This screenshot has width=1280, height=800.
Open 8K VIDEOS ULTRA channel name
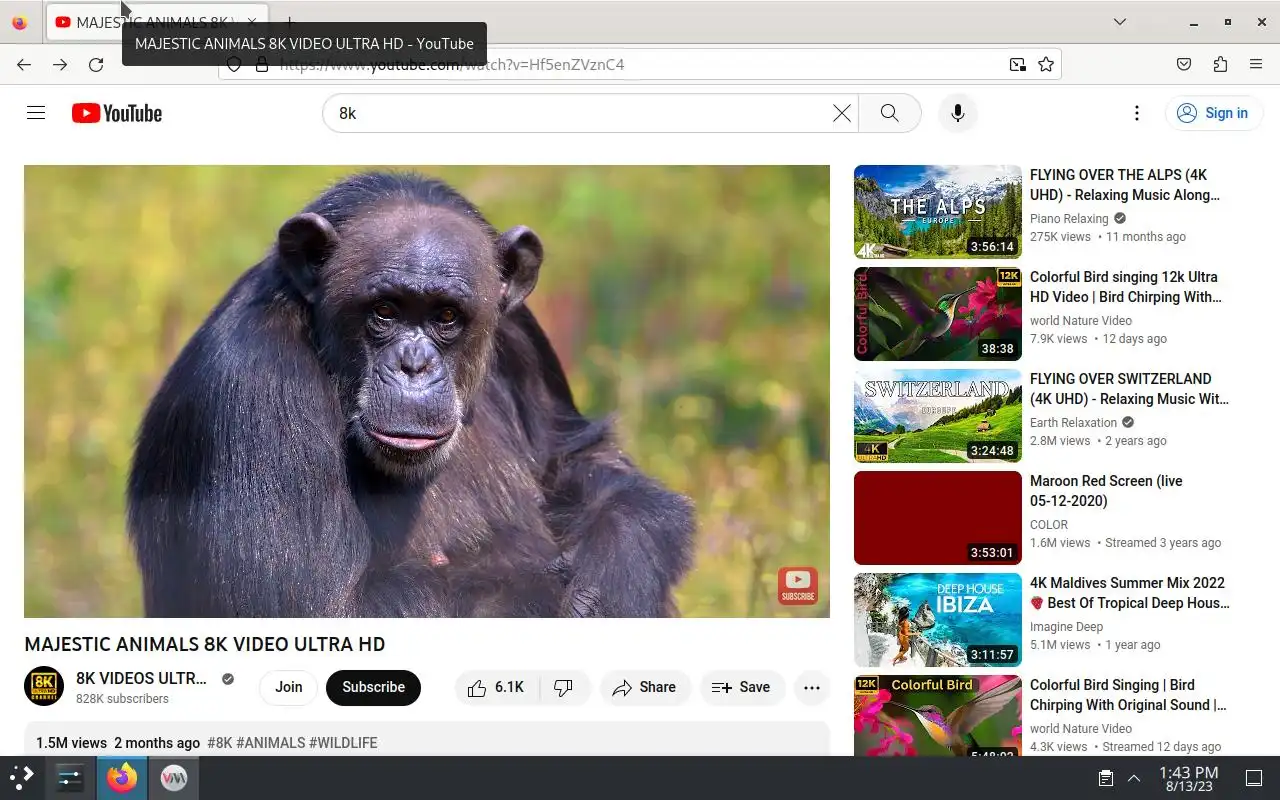point(141,678)
